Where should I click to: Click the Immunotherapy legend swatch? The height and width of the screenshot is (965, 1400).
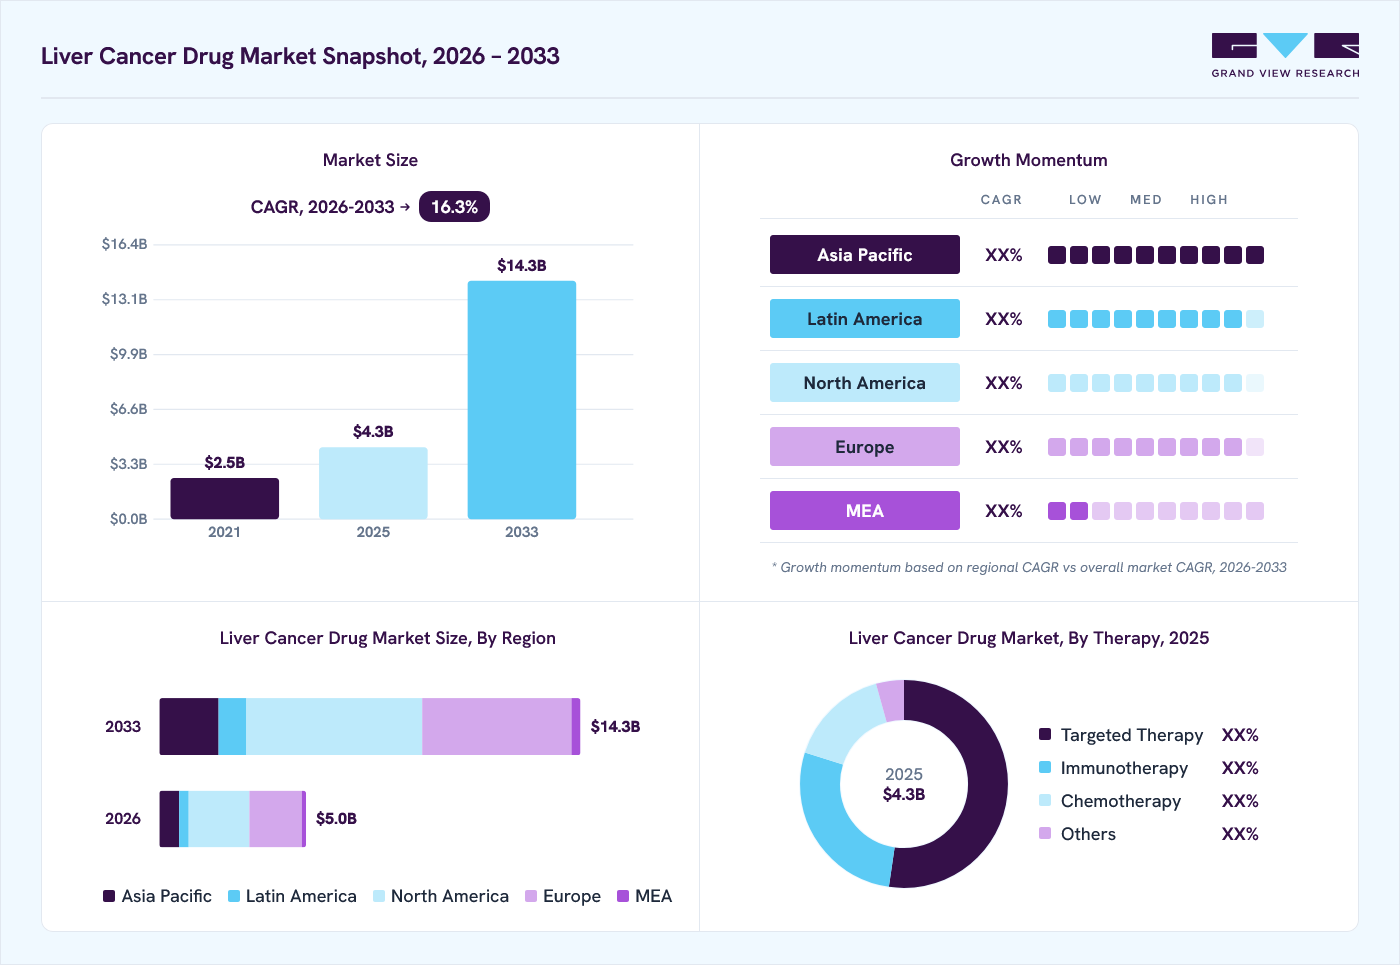[1045, 767]
